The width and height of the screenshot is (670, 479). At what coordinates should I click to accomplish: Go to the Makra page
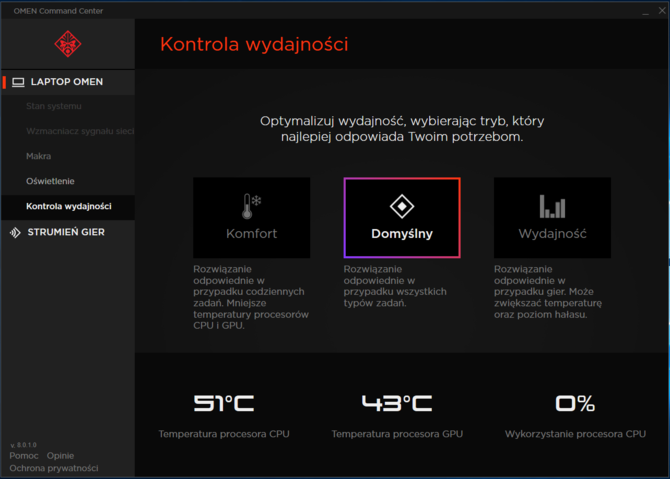[68, 156]
